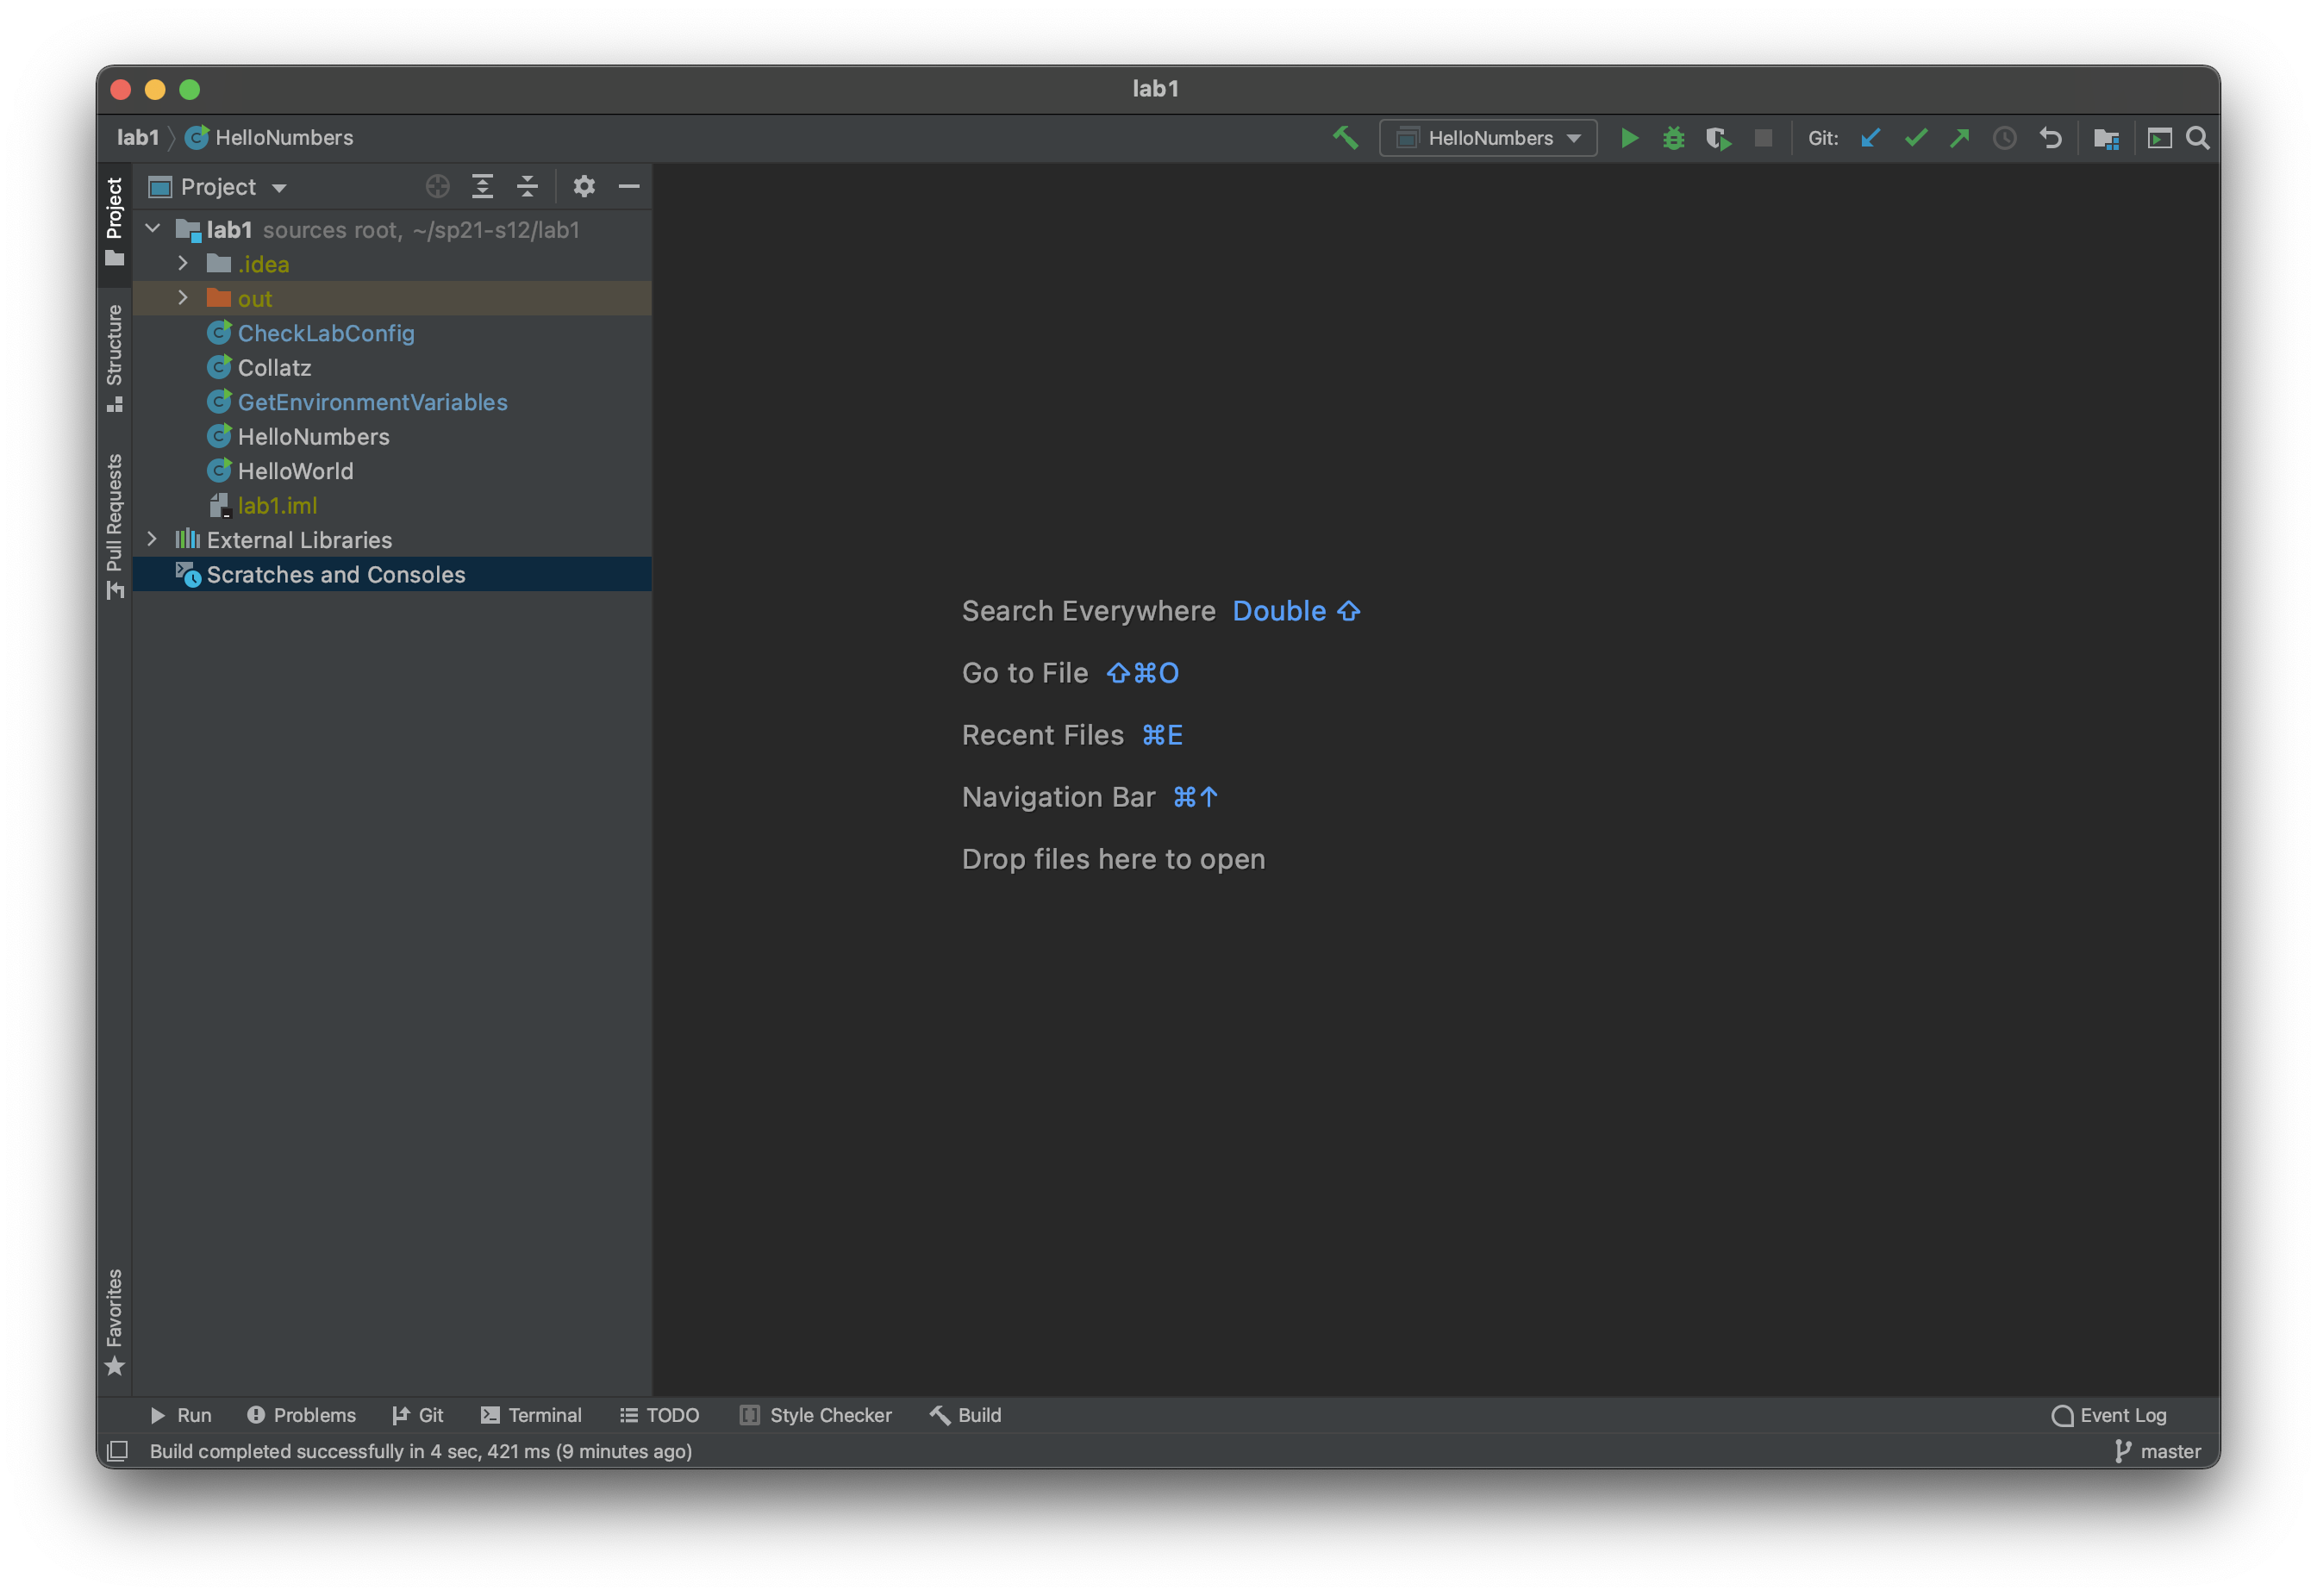This screenshot has height=1596, width=2317.
Task: Hide the Project tool window with minus icon
Action: click(629, 186)
